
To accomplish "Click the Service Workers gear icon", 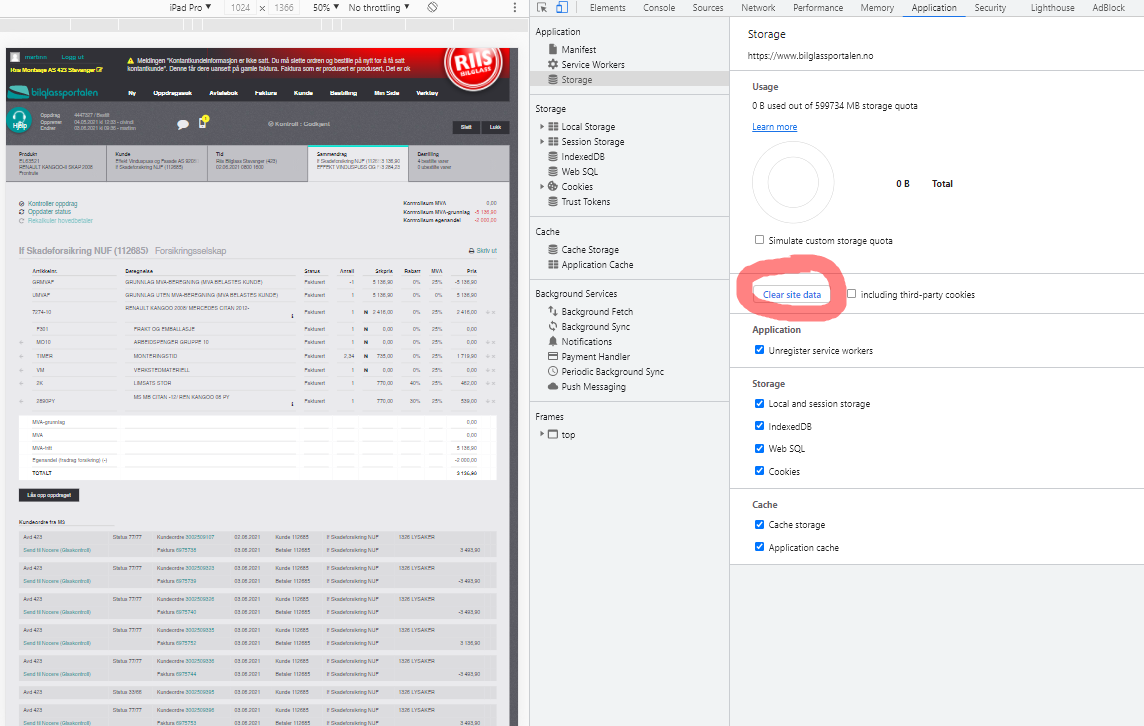I will (553, 64).
